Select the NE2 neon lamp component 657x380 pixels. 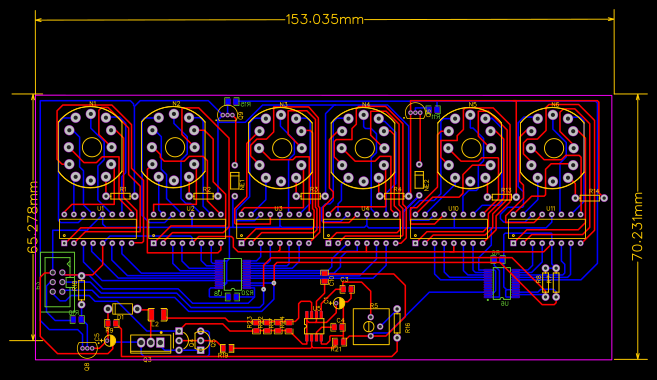coord(419,180)
